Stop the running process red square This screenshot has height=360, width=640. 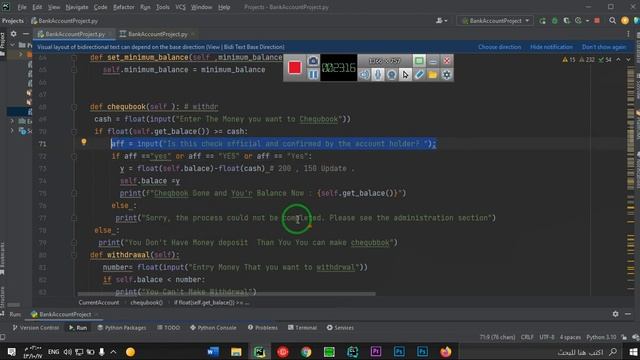tap(597, 21)
